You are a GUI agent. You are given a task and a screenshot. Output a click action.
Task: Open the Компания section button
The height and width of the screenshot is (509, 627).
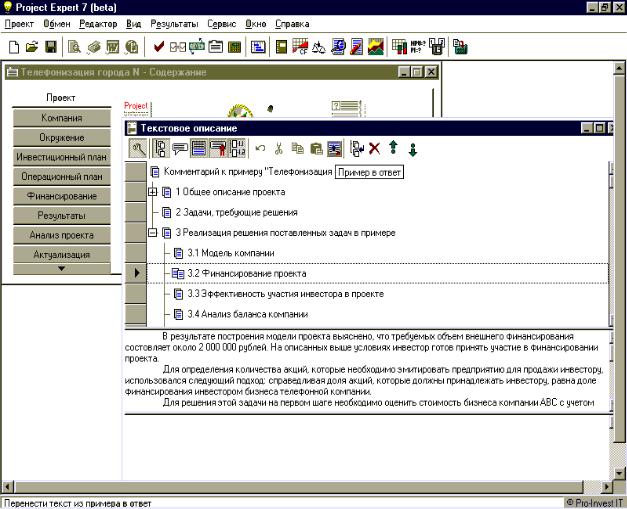click(62, 118)
